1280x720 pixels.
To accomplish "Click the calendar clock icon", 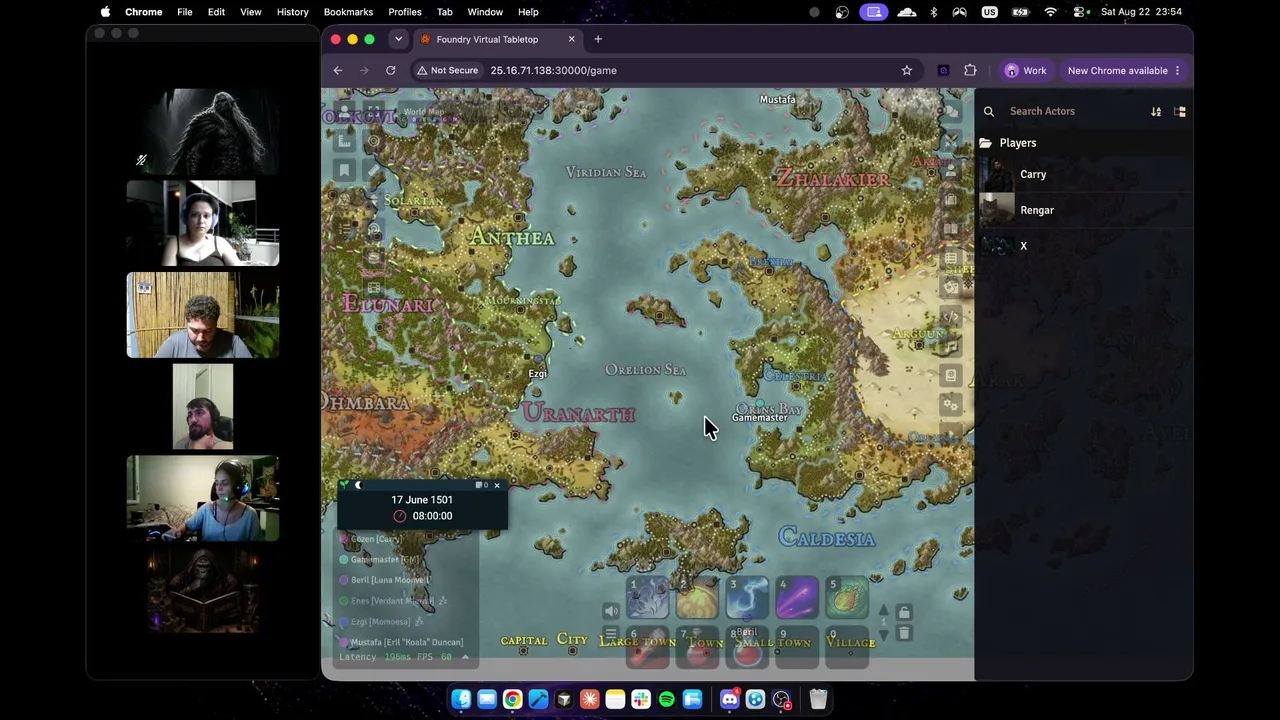I will click(400, 516).
